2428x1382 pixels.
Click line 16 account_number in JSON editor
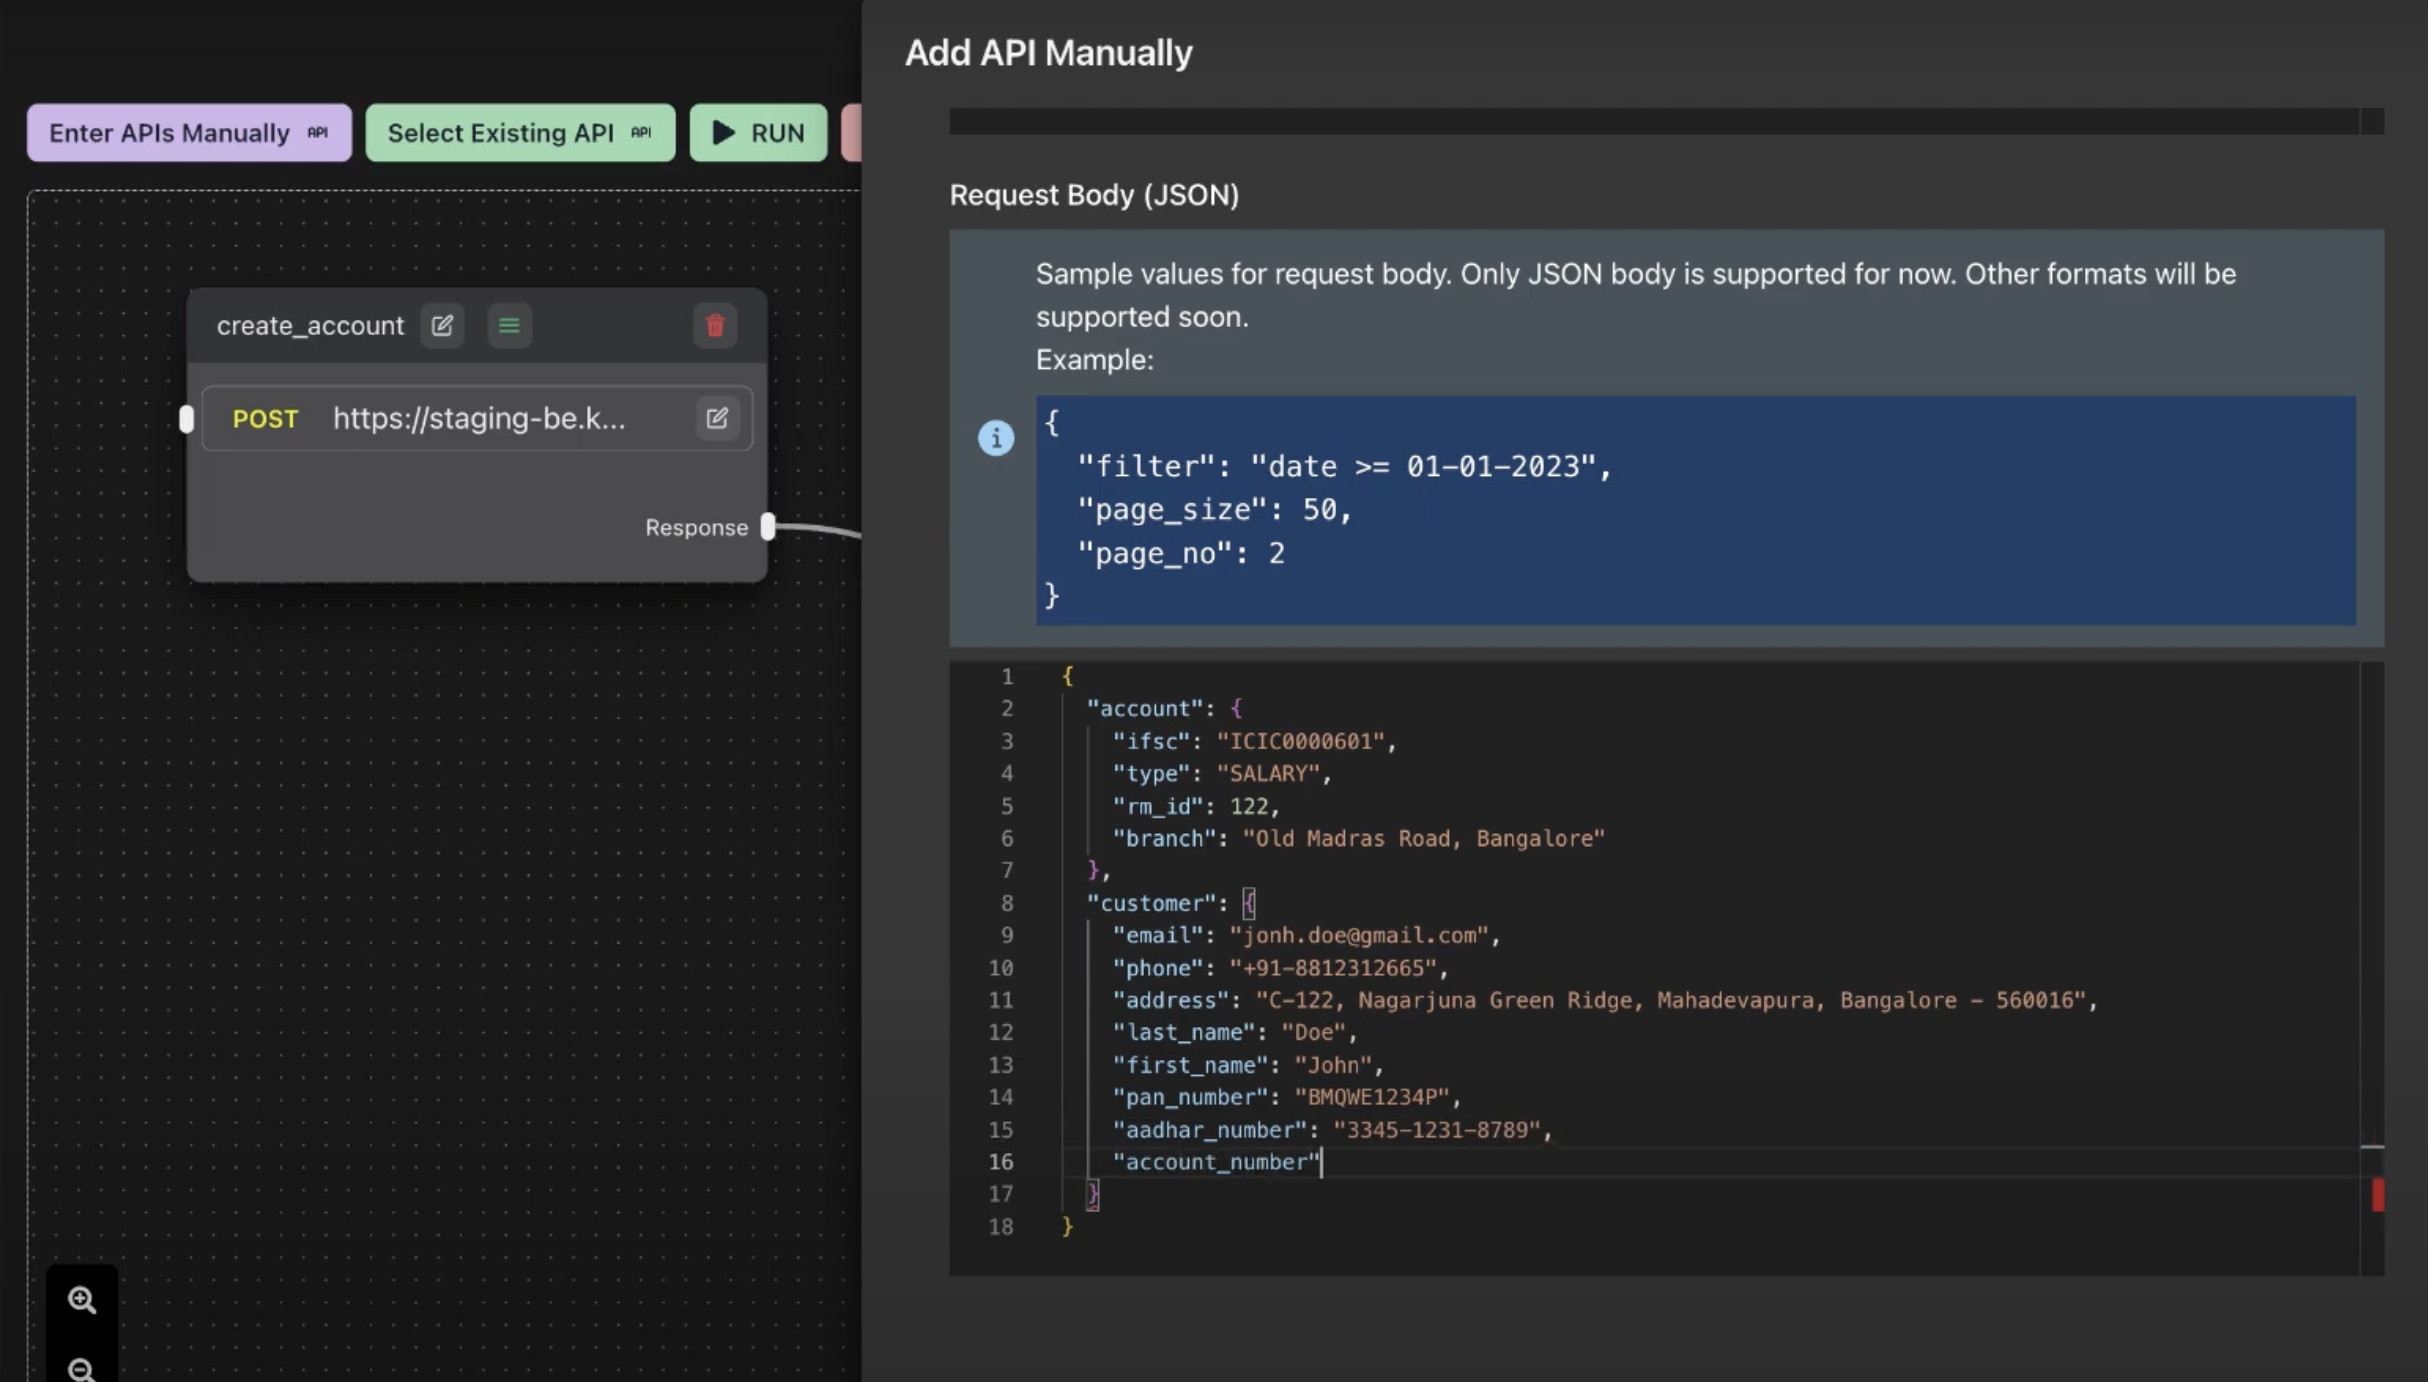tap(1215, 1162)
